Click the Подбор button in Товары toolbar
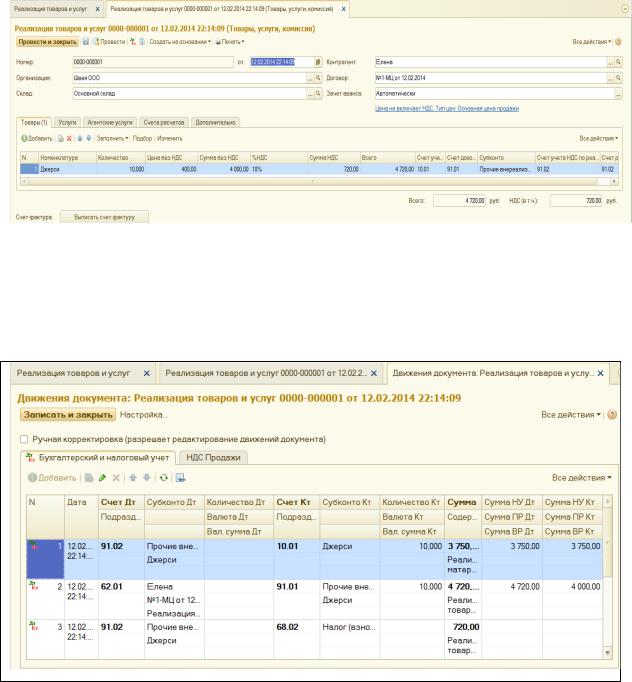The width and height of the screenshot is (632, 682). (142, 138)
